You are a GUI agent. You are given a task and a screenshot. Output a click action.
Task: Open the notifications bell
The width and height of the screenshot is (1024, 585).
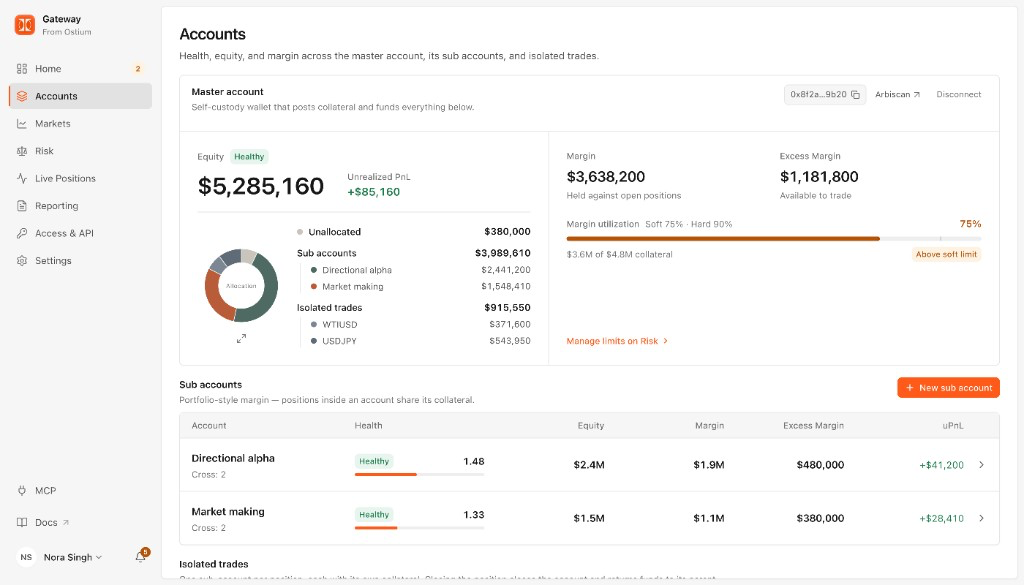coord(140,556)
